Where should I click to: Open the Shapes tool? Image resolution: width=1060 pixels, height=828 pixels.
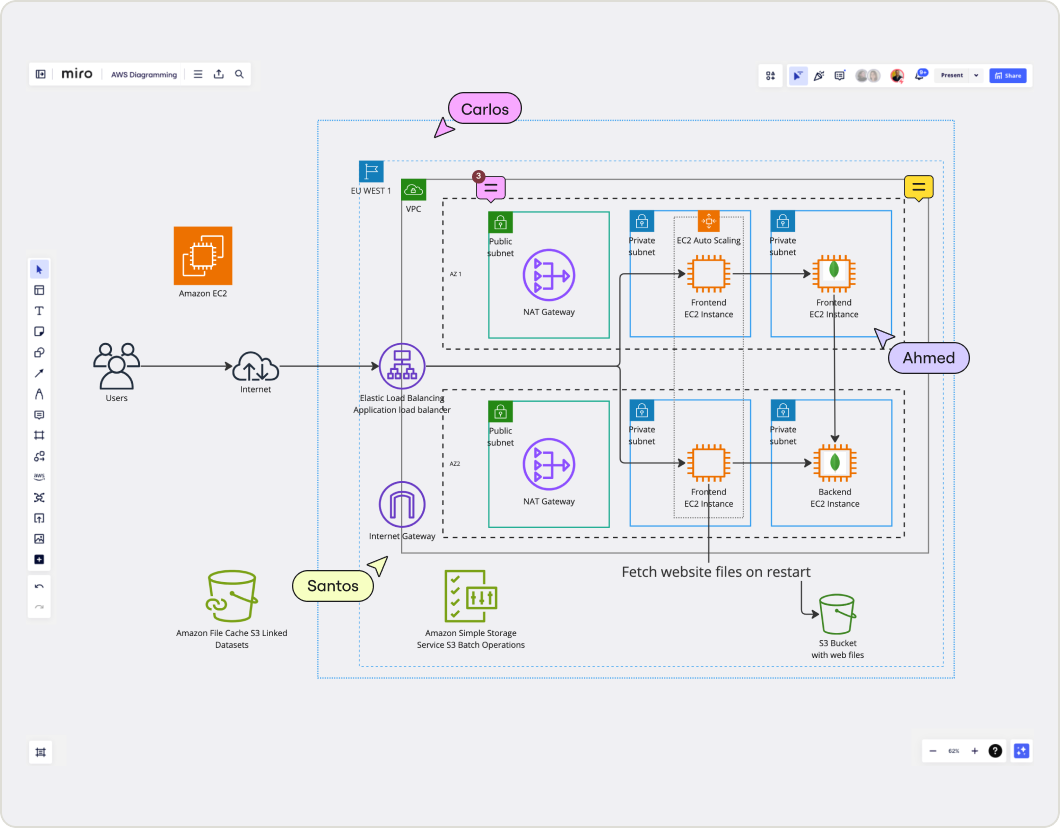(39, 352)
